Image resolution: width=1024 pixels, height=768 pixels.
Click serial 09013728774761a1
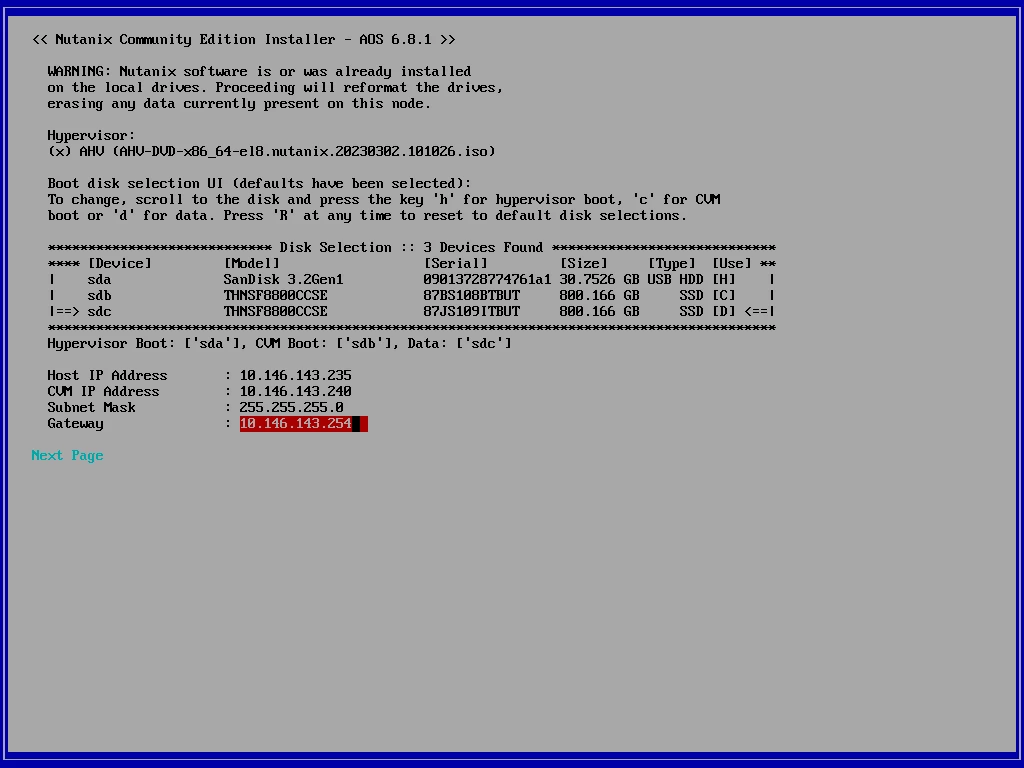click(x=487, y=280)
